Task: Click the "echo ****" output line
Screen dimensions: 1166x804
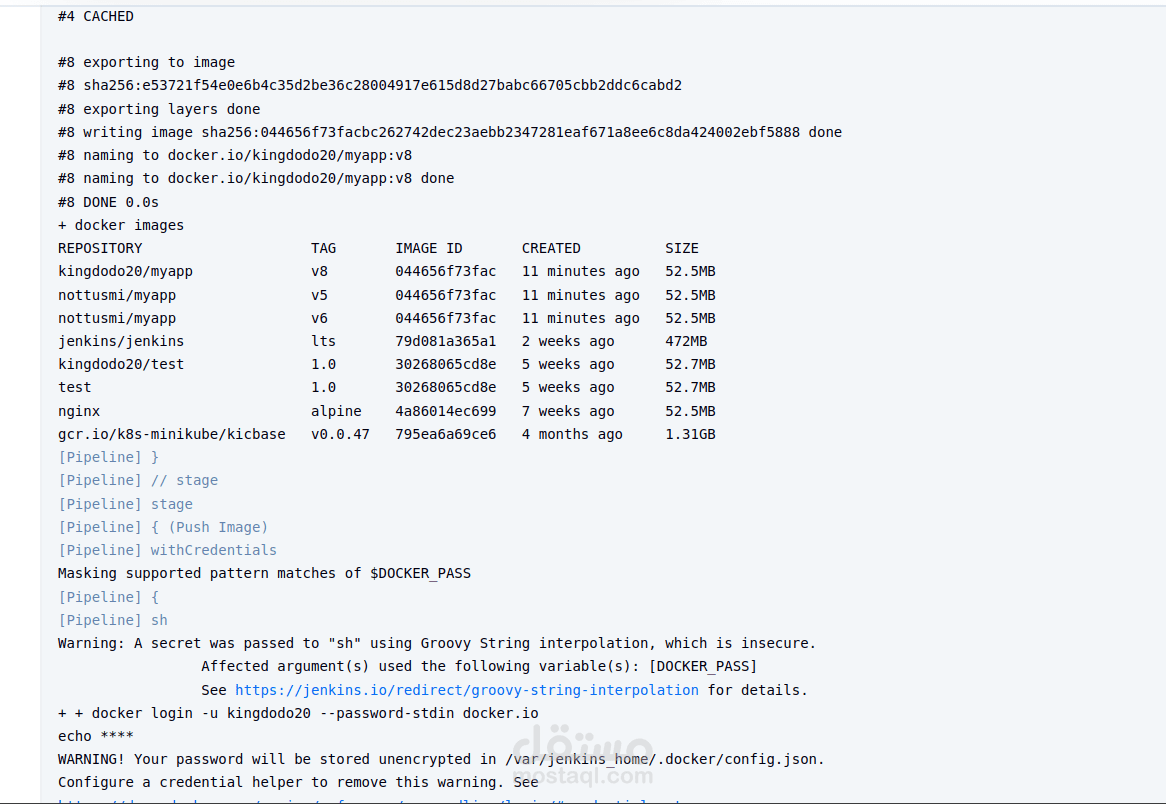Action: [96, 736]
